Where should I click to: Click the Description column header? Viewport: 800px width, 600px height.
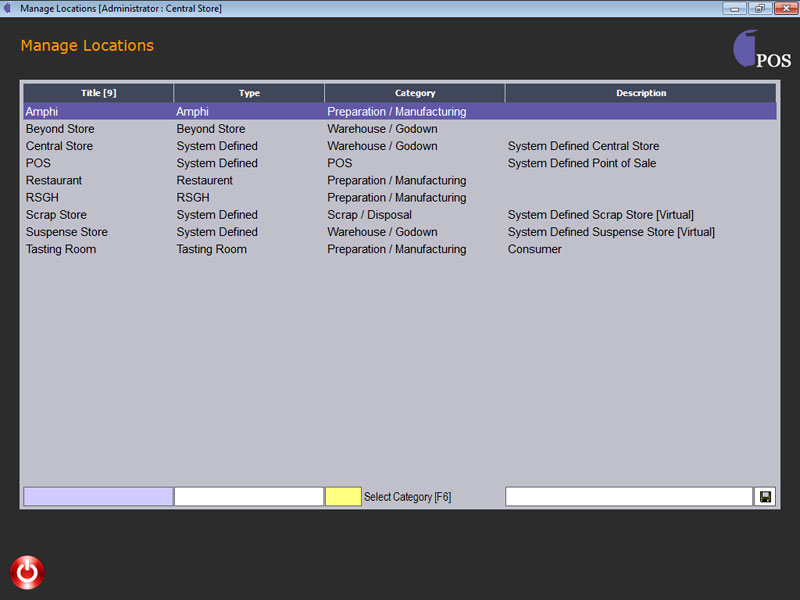pyautogui.click(x=641, y=93)
